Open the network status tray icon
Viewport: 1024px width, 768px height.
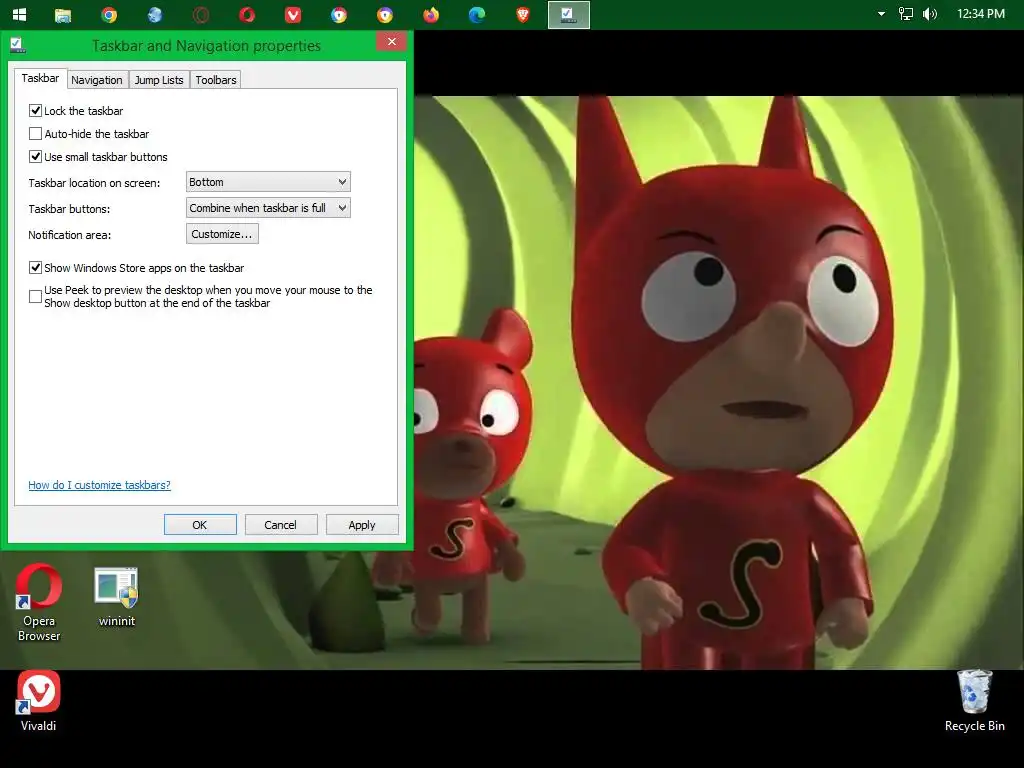pyautogui.click(x=906, y=14)
